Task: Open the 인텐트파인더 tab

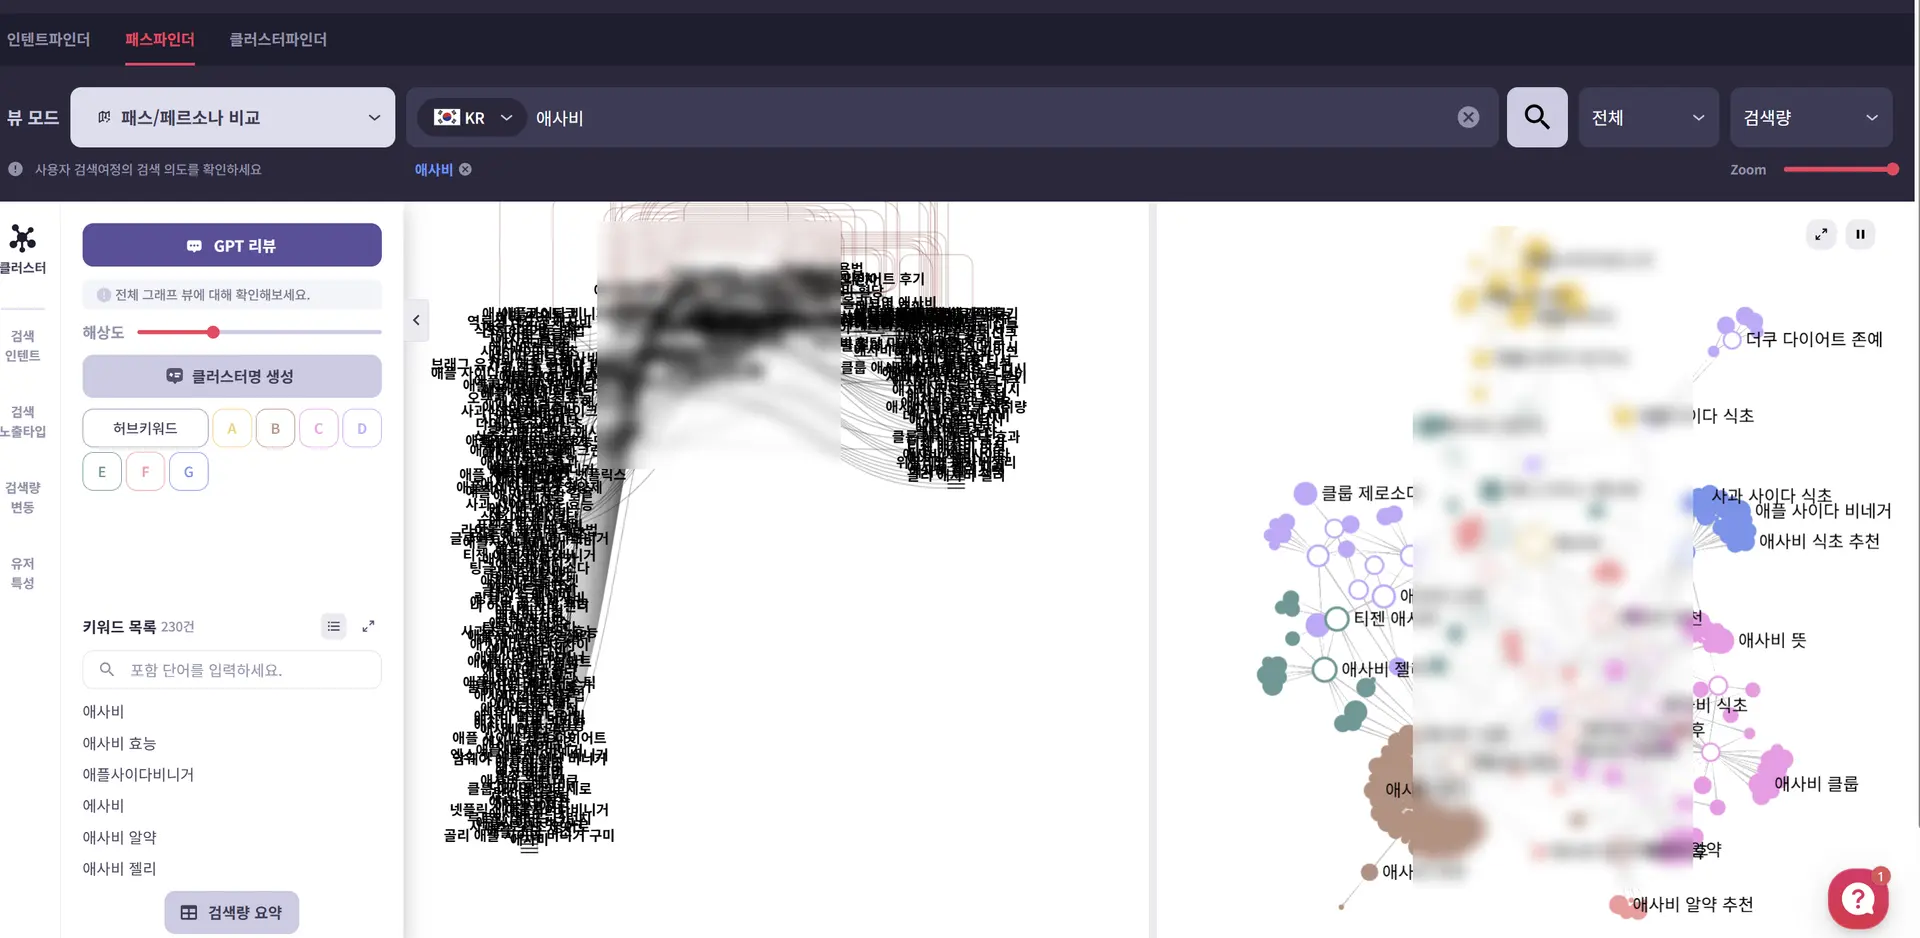Action: [48, 39]
